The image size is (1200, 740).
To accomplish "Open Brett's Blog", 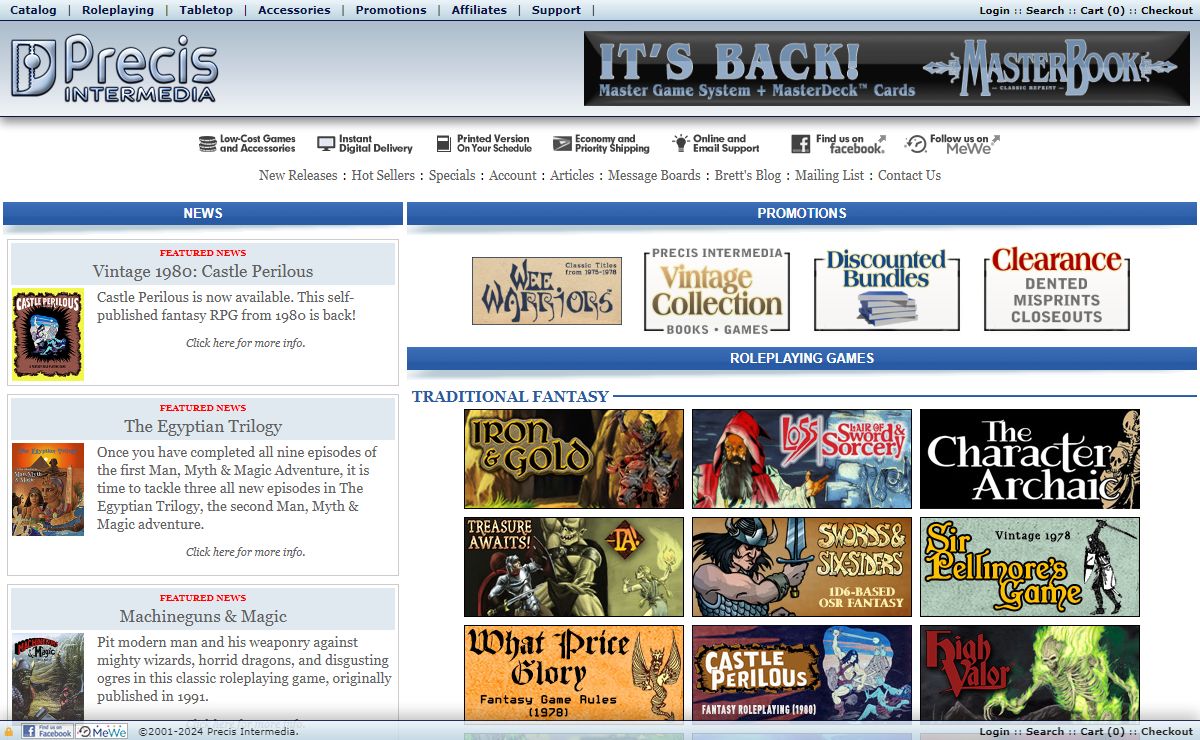I will pos(748,175).
